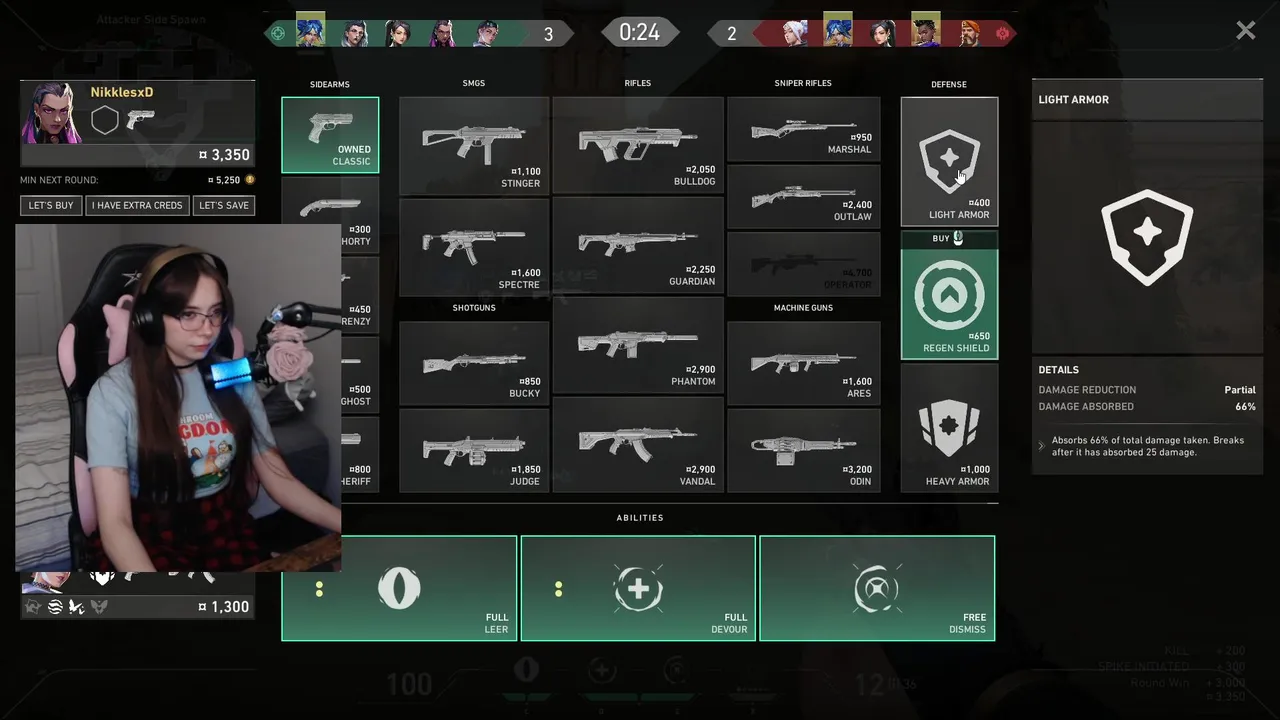1280x720 pixels.
Task: Buy the Ghost sidearm
Action: (359, 375)
